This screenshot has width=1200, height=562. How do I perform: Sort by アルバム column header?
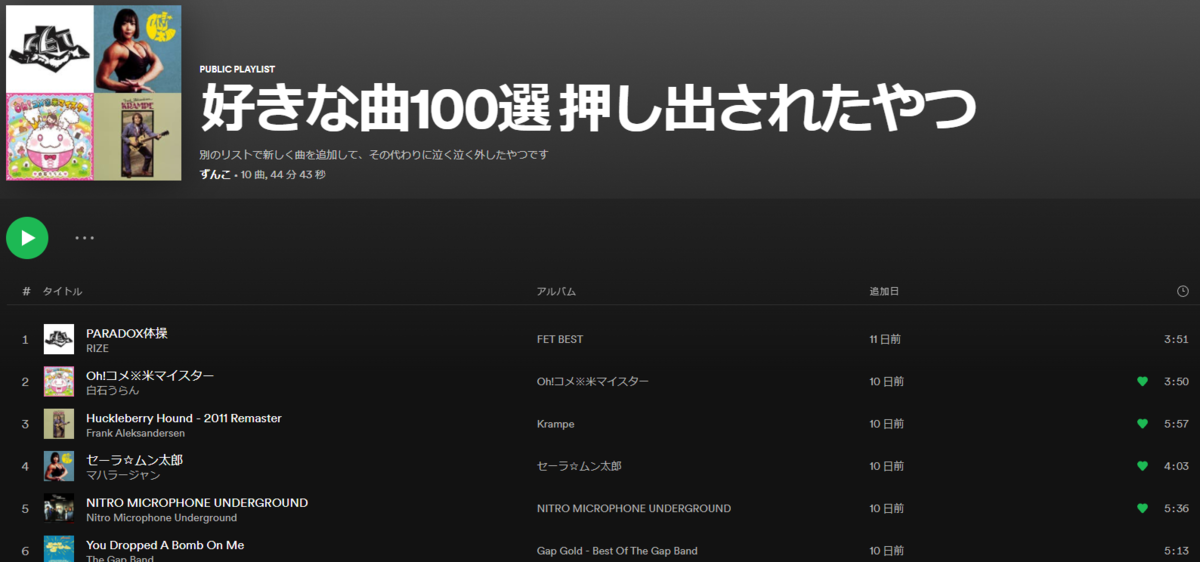(x=556, y=291)
